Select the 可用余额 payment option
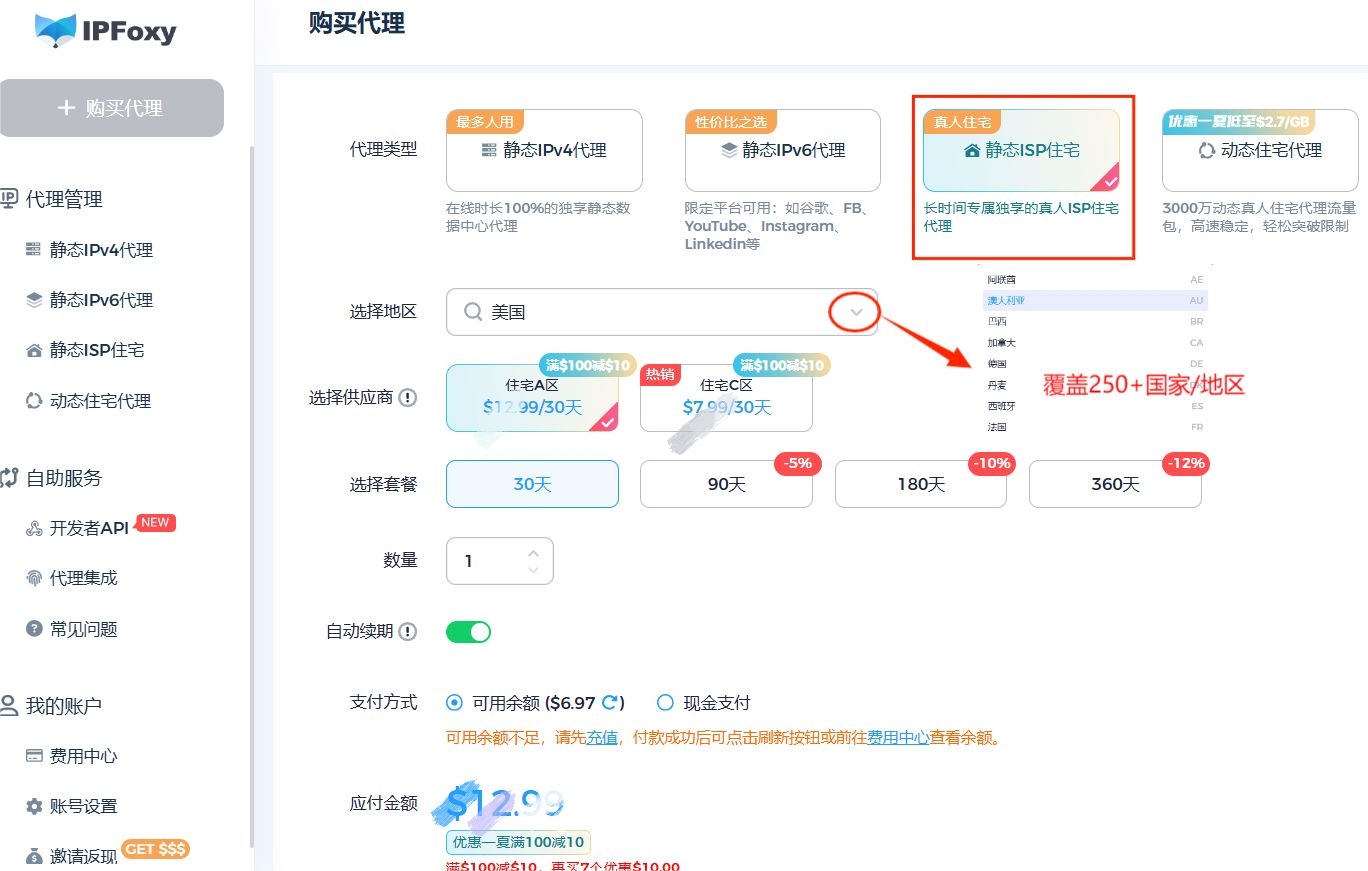Viewport: 1368px width, 871px height. click(453, 703)
